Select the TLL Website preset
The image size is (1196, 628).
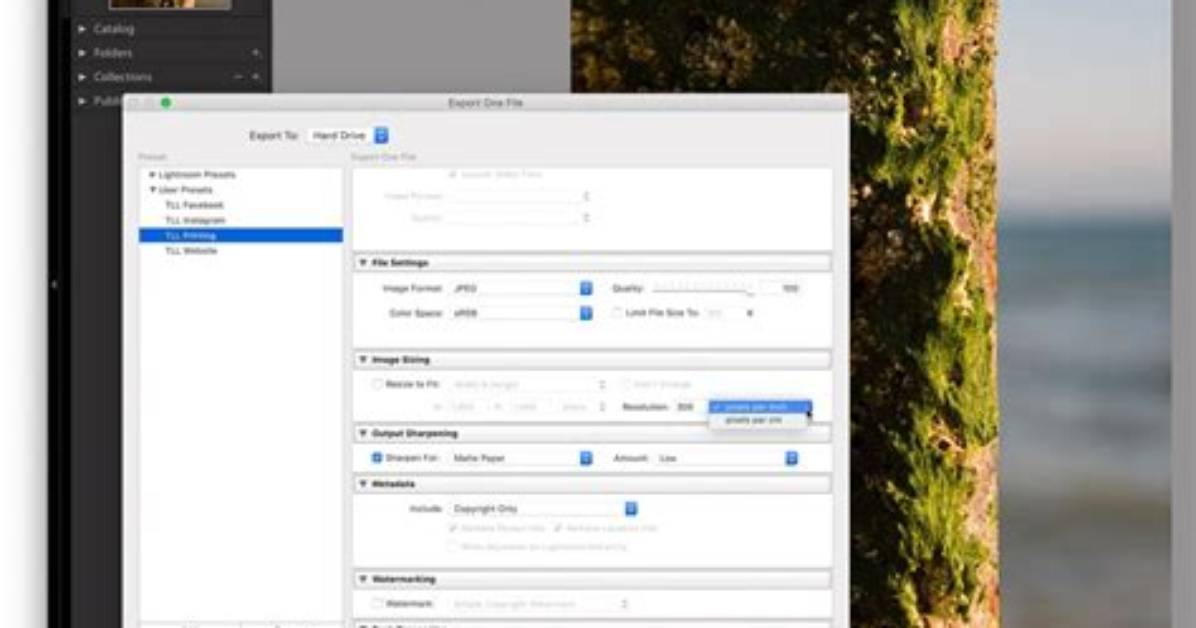tap(191, 251)
